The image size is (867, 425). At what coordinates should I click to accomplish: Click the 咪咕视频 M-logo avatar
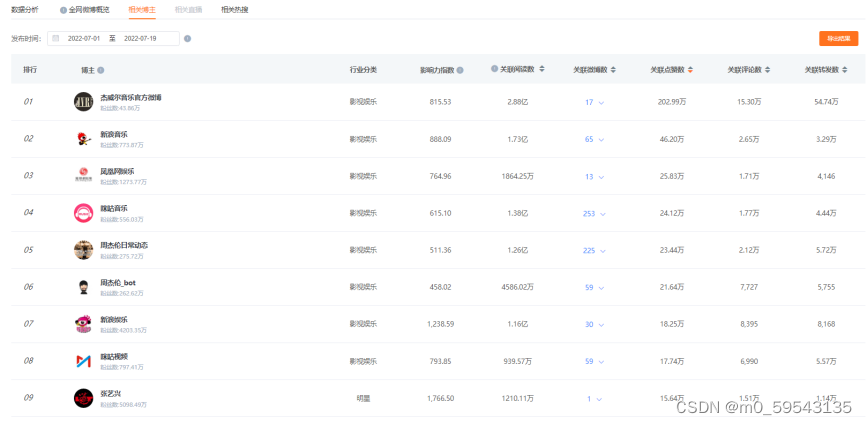[83, 361]
